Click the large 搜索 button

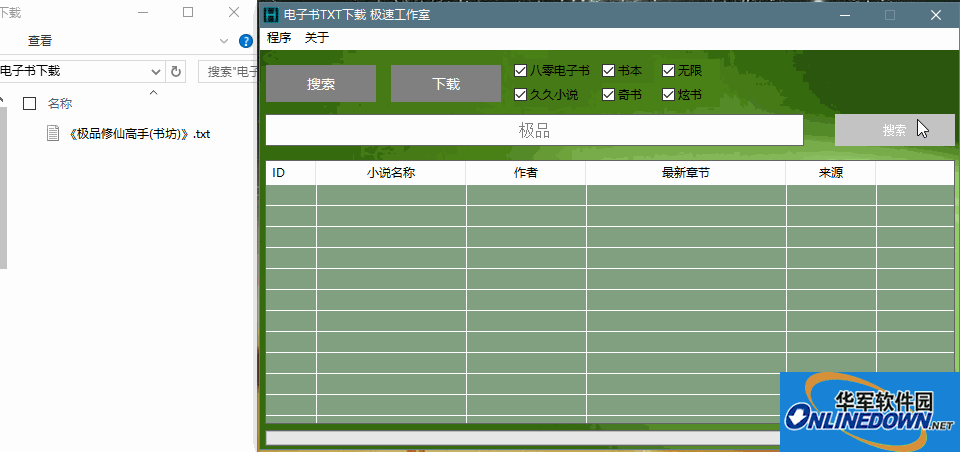pos(321,84)
